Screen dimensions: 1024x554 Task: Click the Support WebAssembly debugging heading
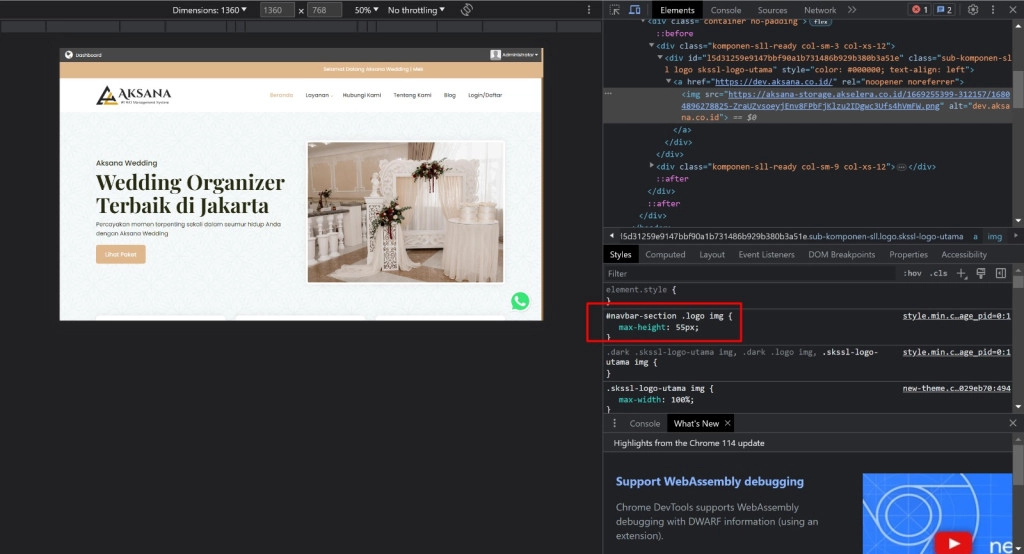710,481
